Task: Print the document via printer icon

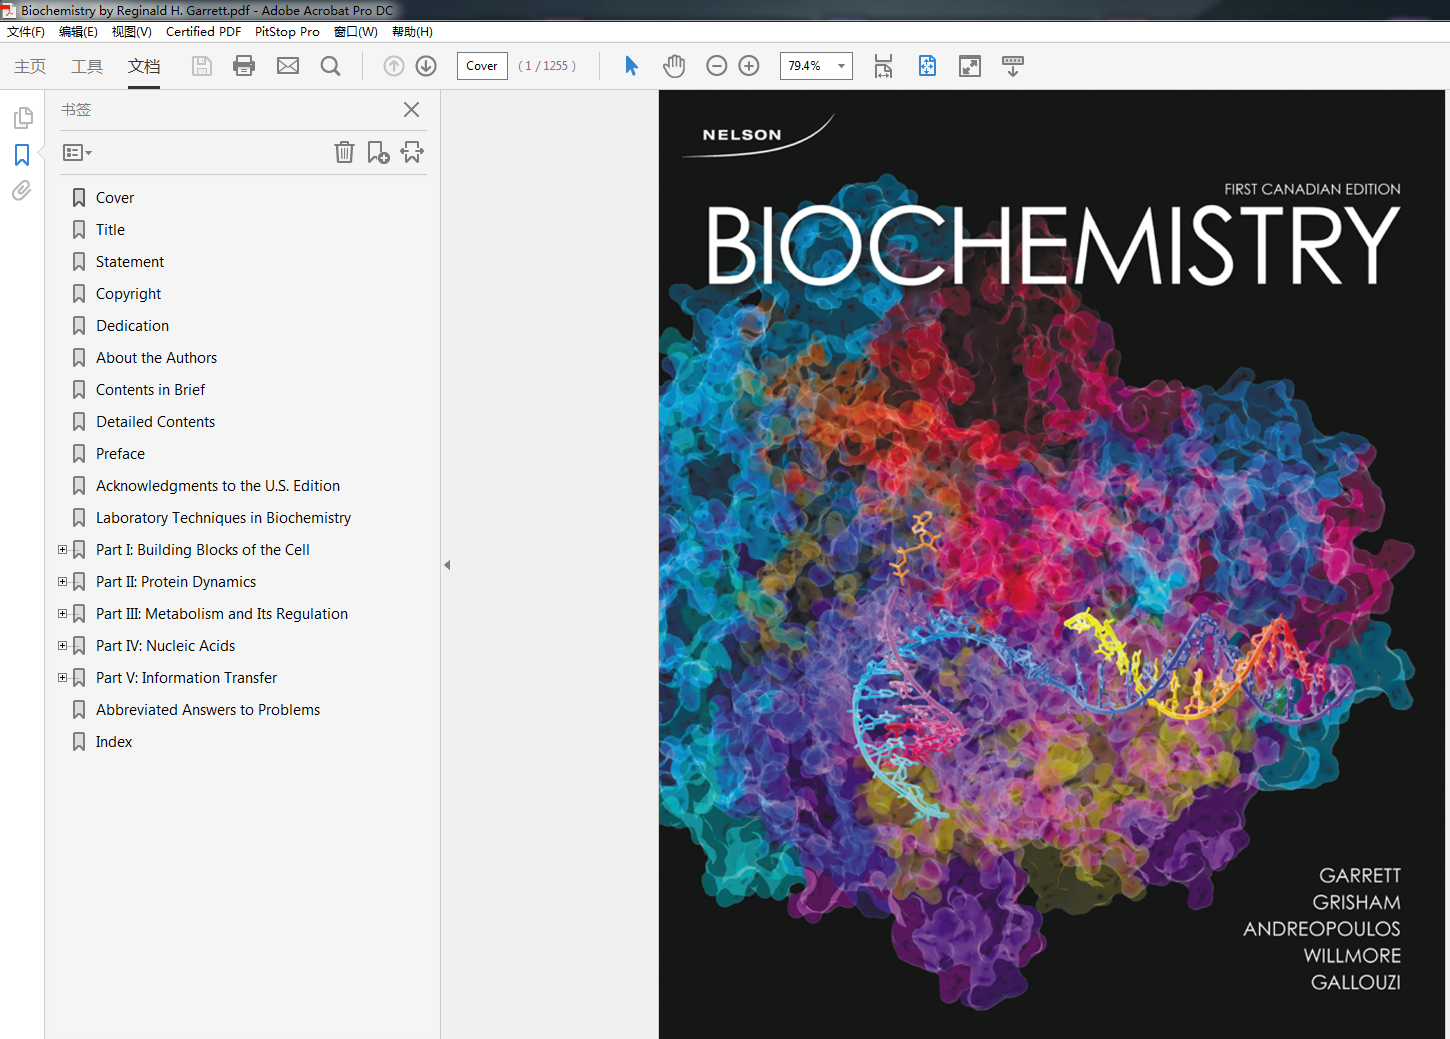Action: [x=244, y=66]
